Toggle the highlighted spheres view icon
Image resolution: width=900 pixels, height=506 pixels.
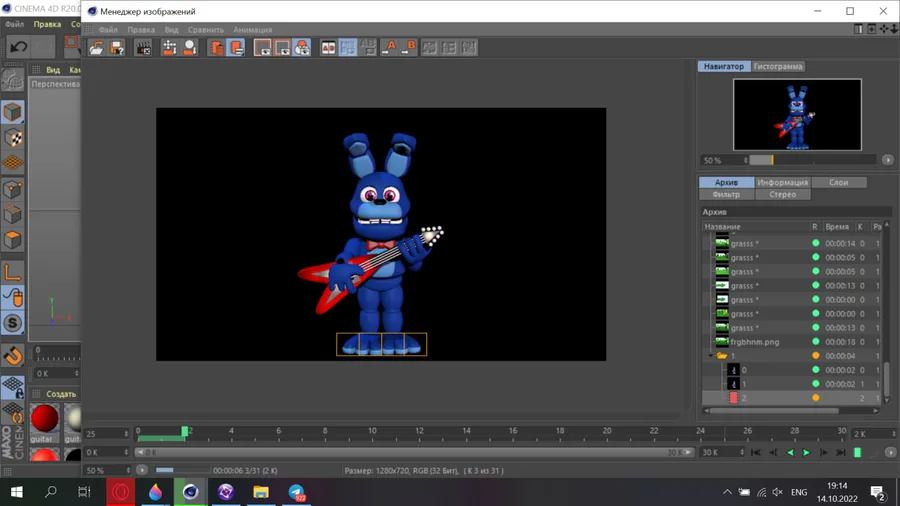pyautogui.click(x=302, y=48)
